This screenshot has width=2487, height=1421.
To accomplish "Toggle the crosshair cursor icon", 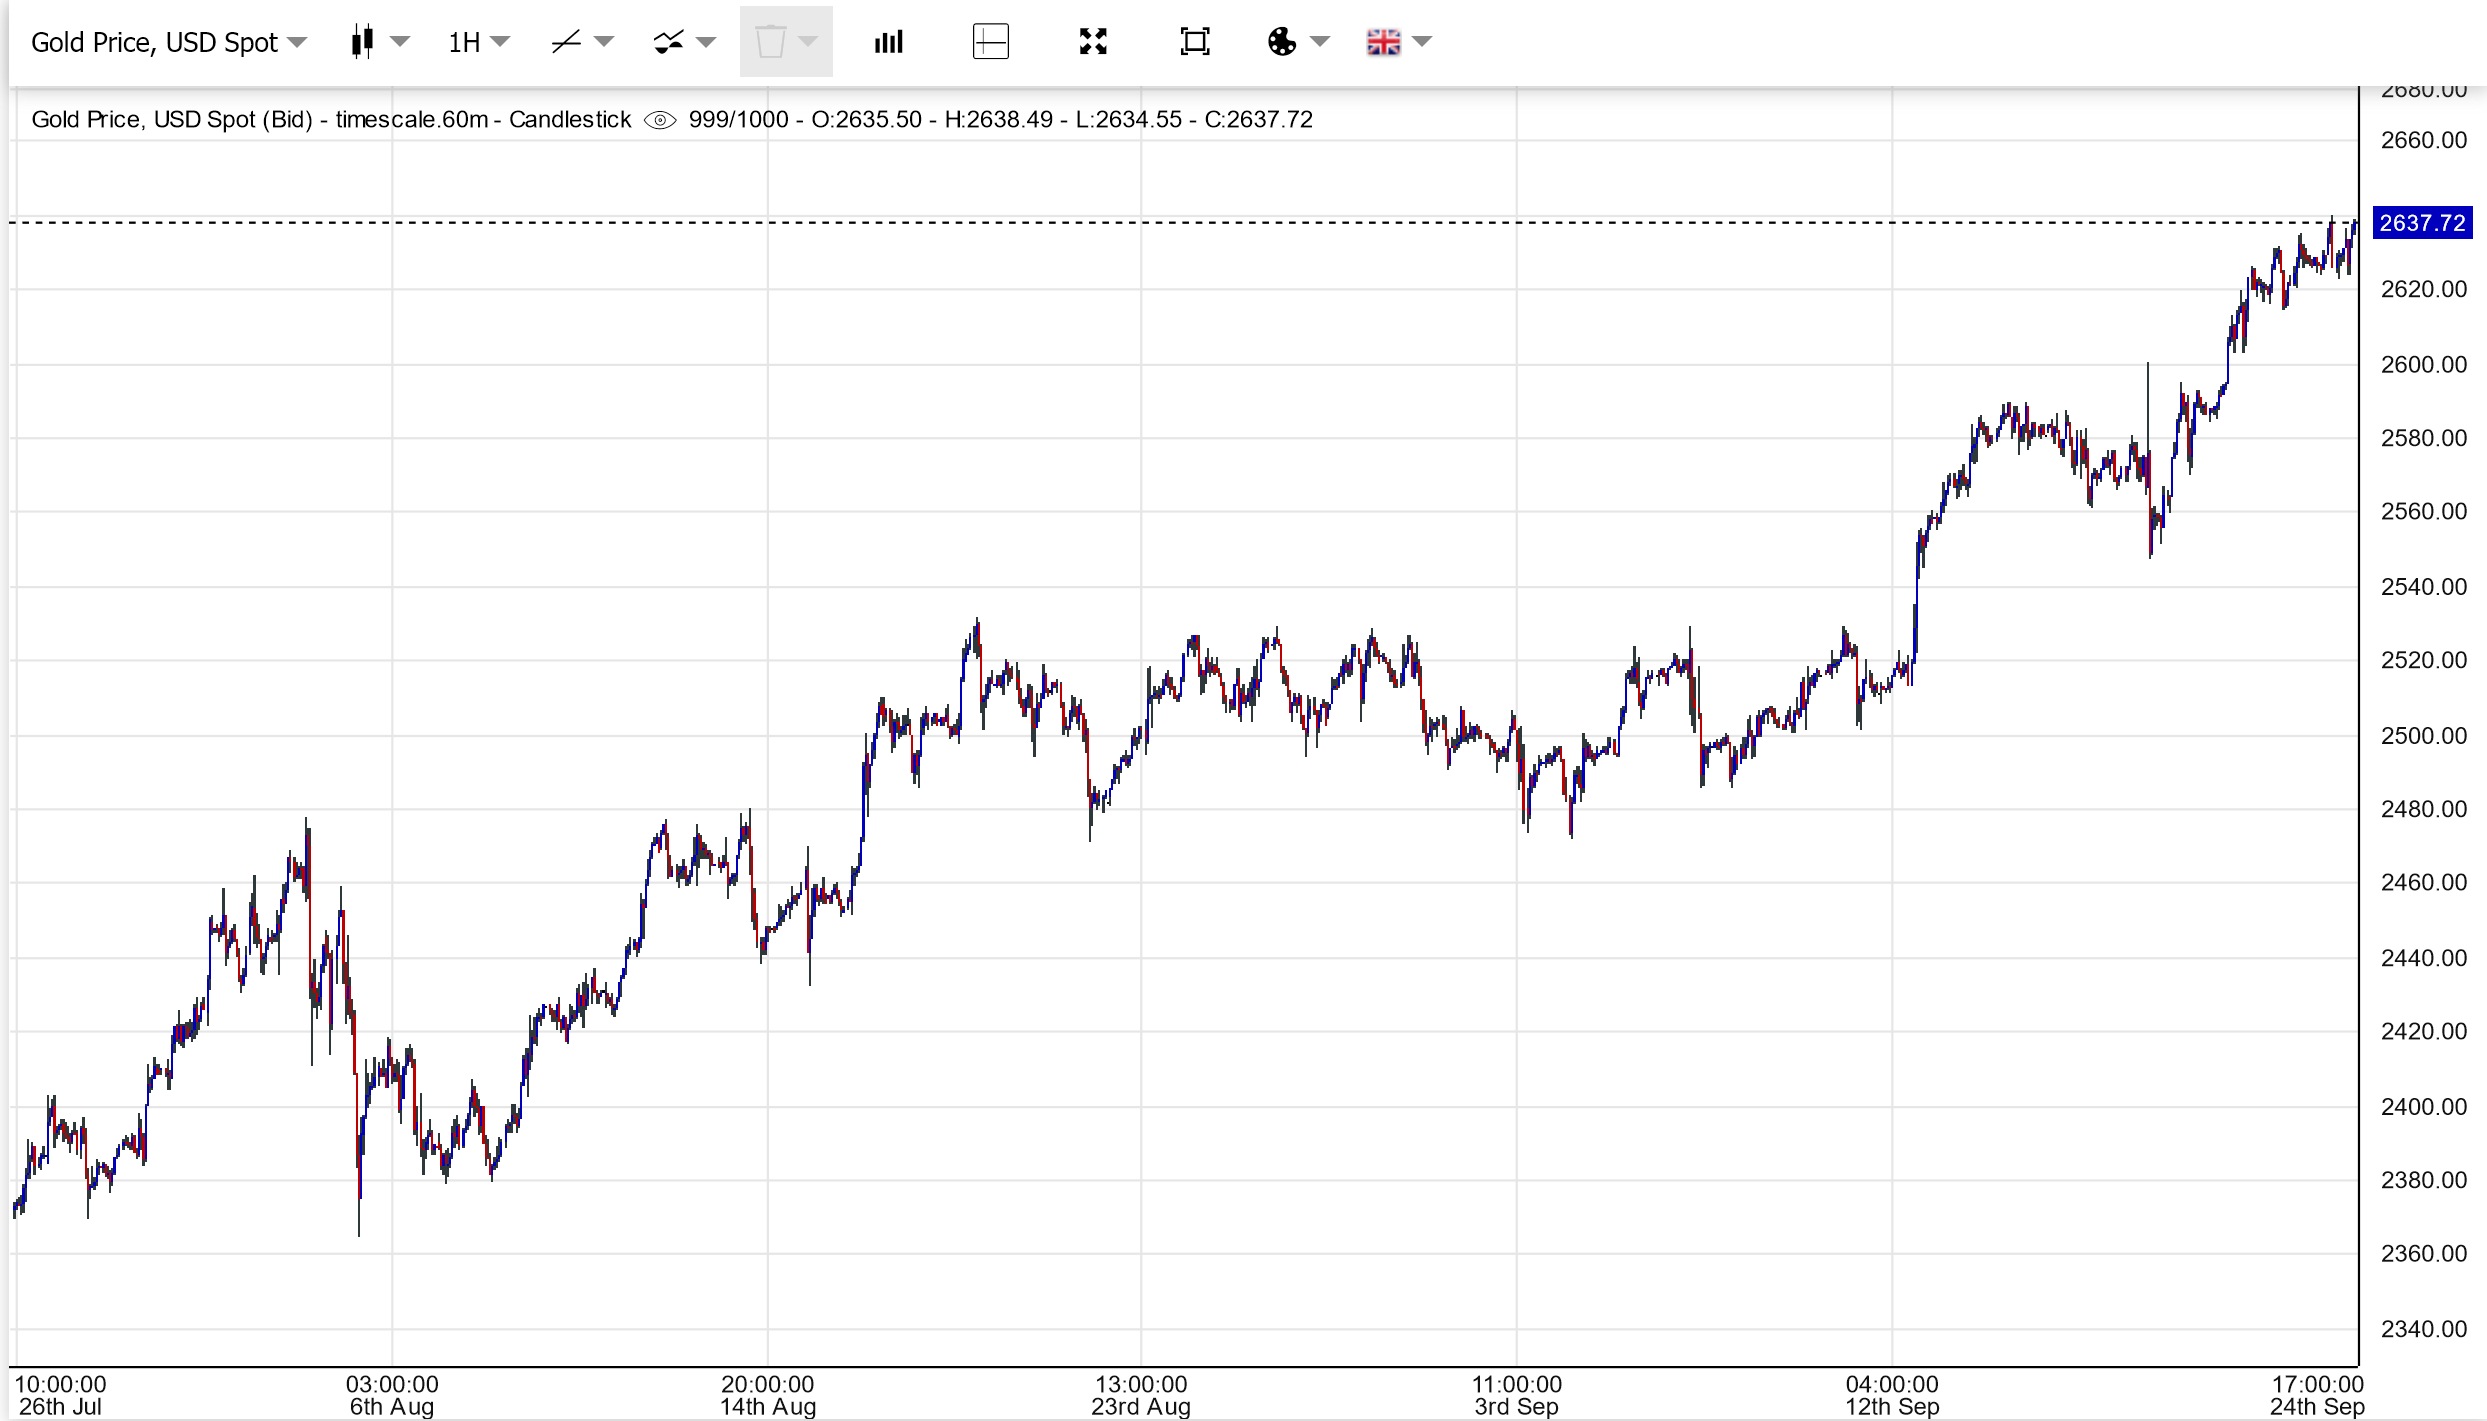I will pyautogui.click(x=990, y=42).
